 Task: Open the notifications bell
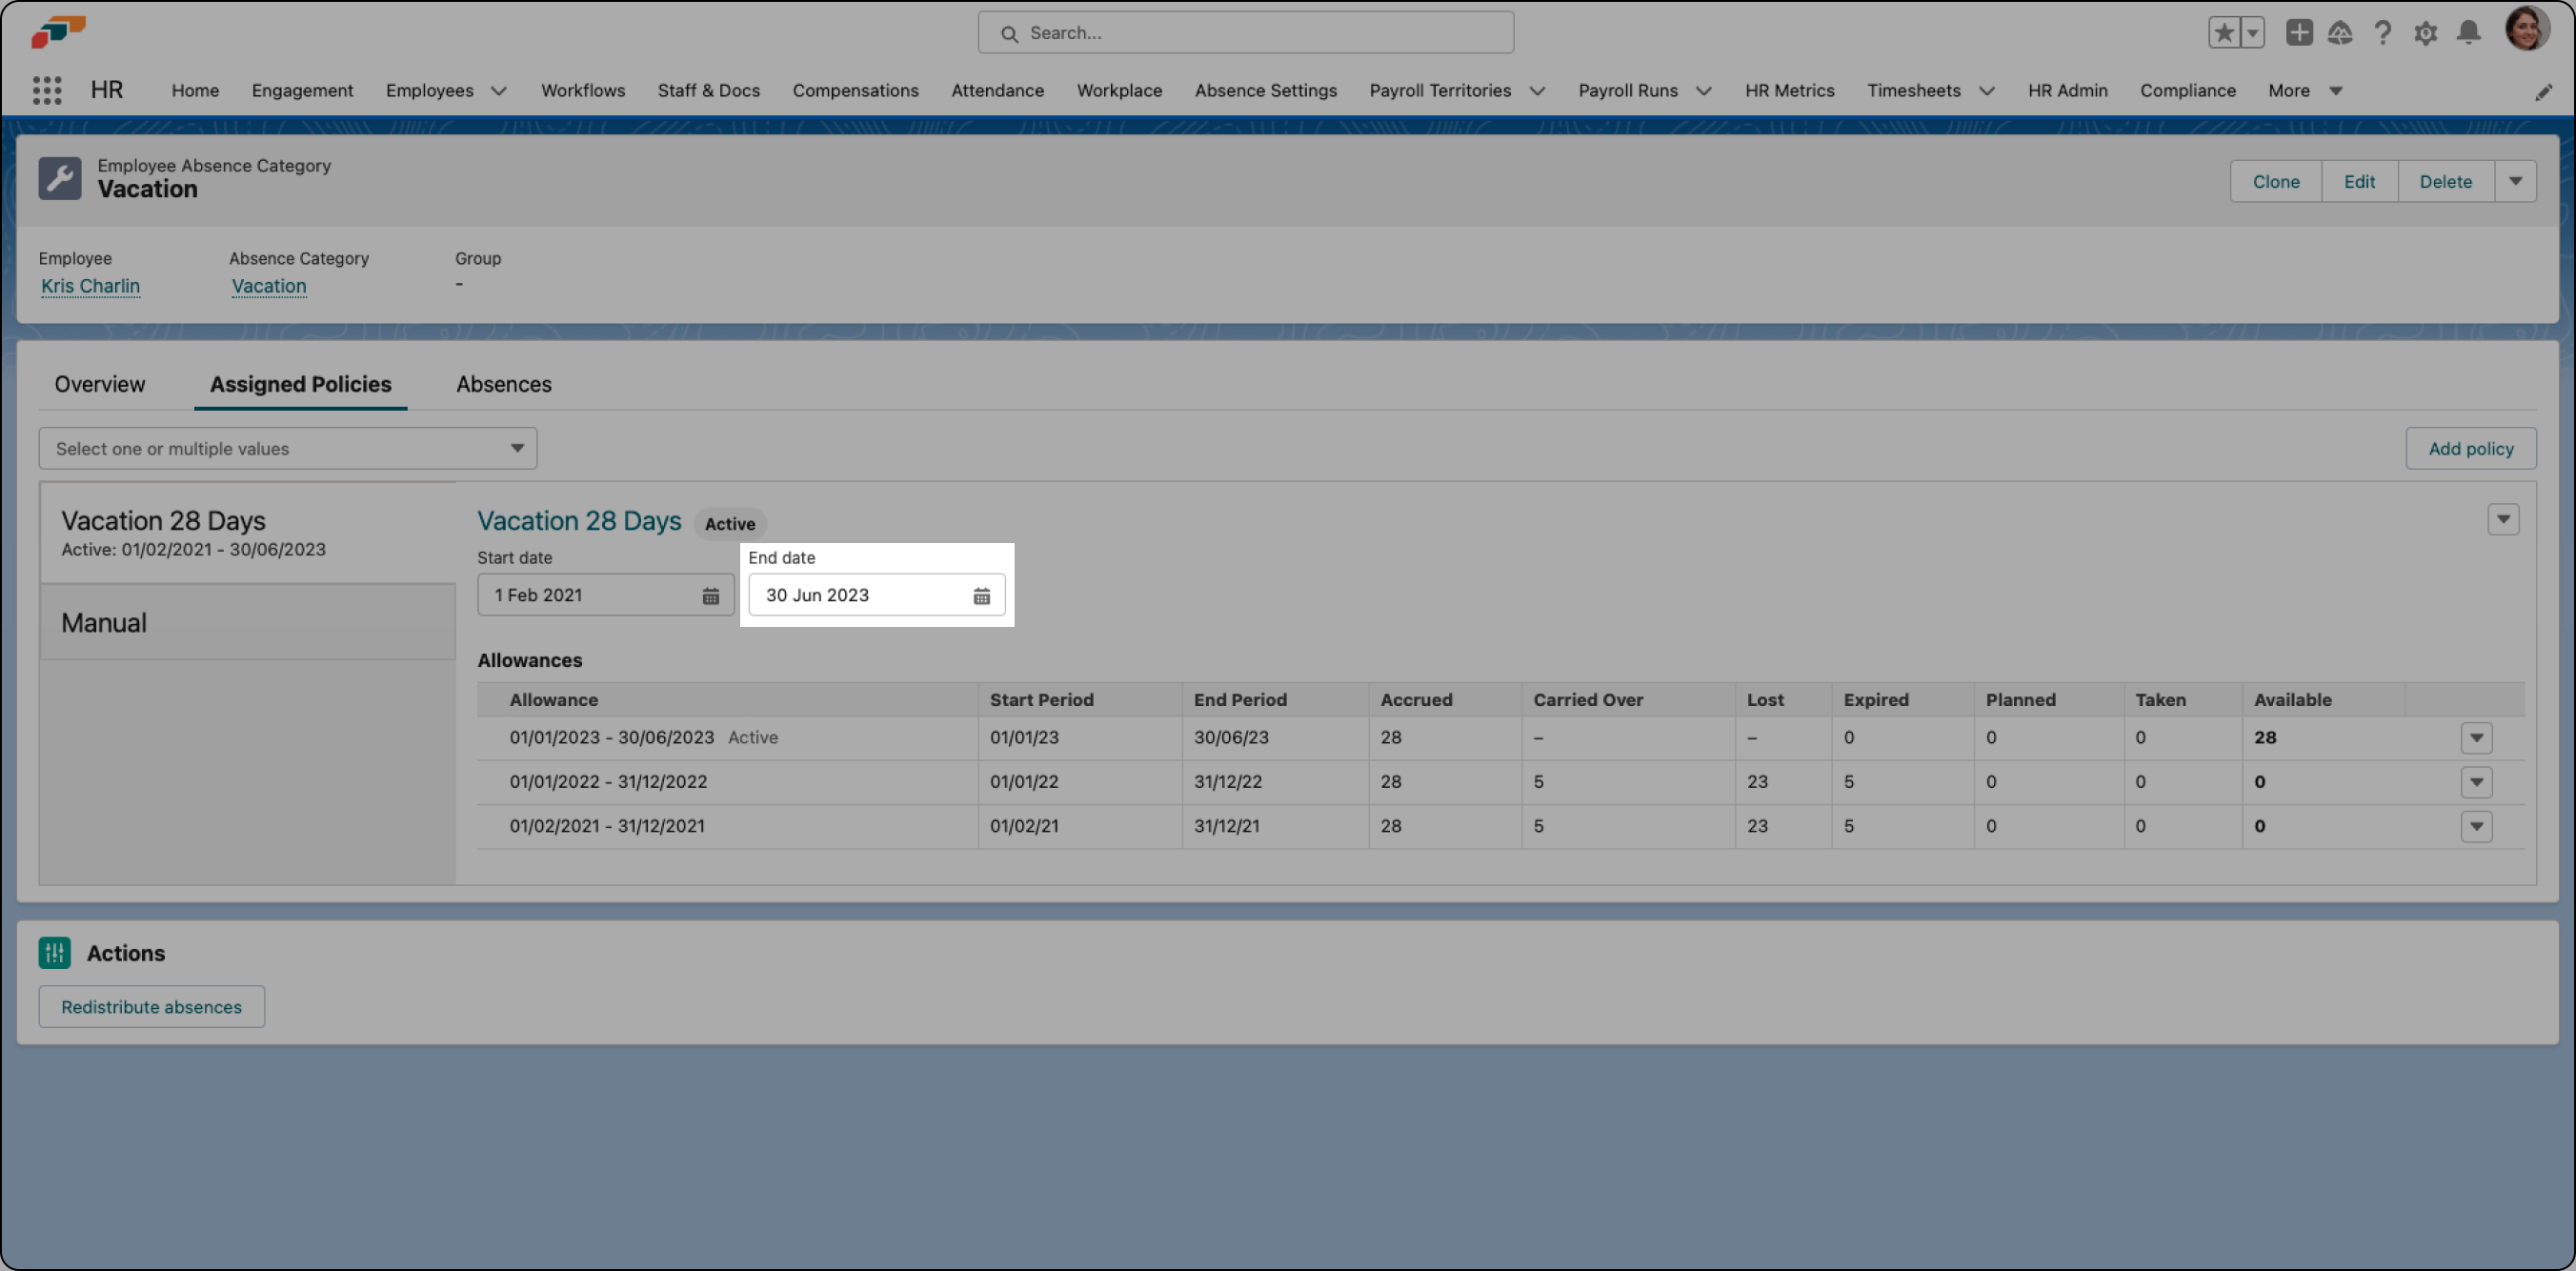(x=2468, y=33)
